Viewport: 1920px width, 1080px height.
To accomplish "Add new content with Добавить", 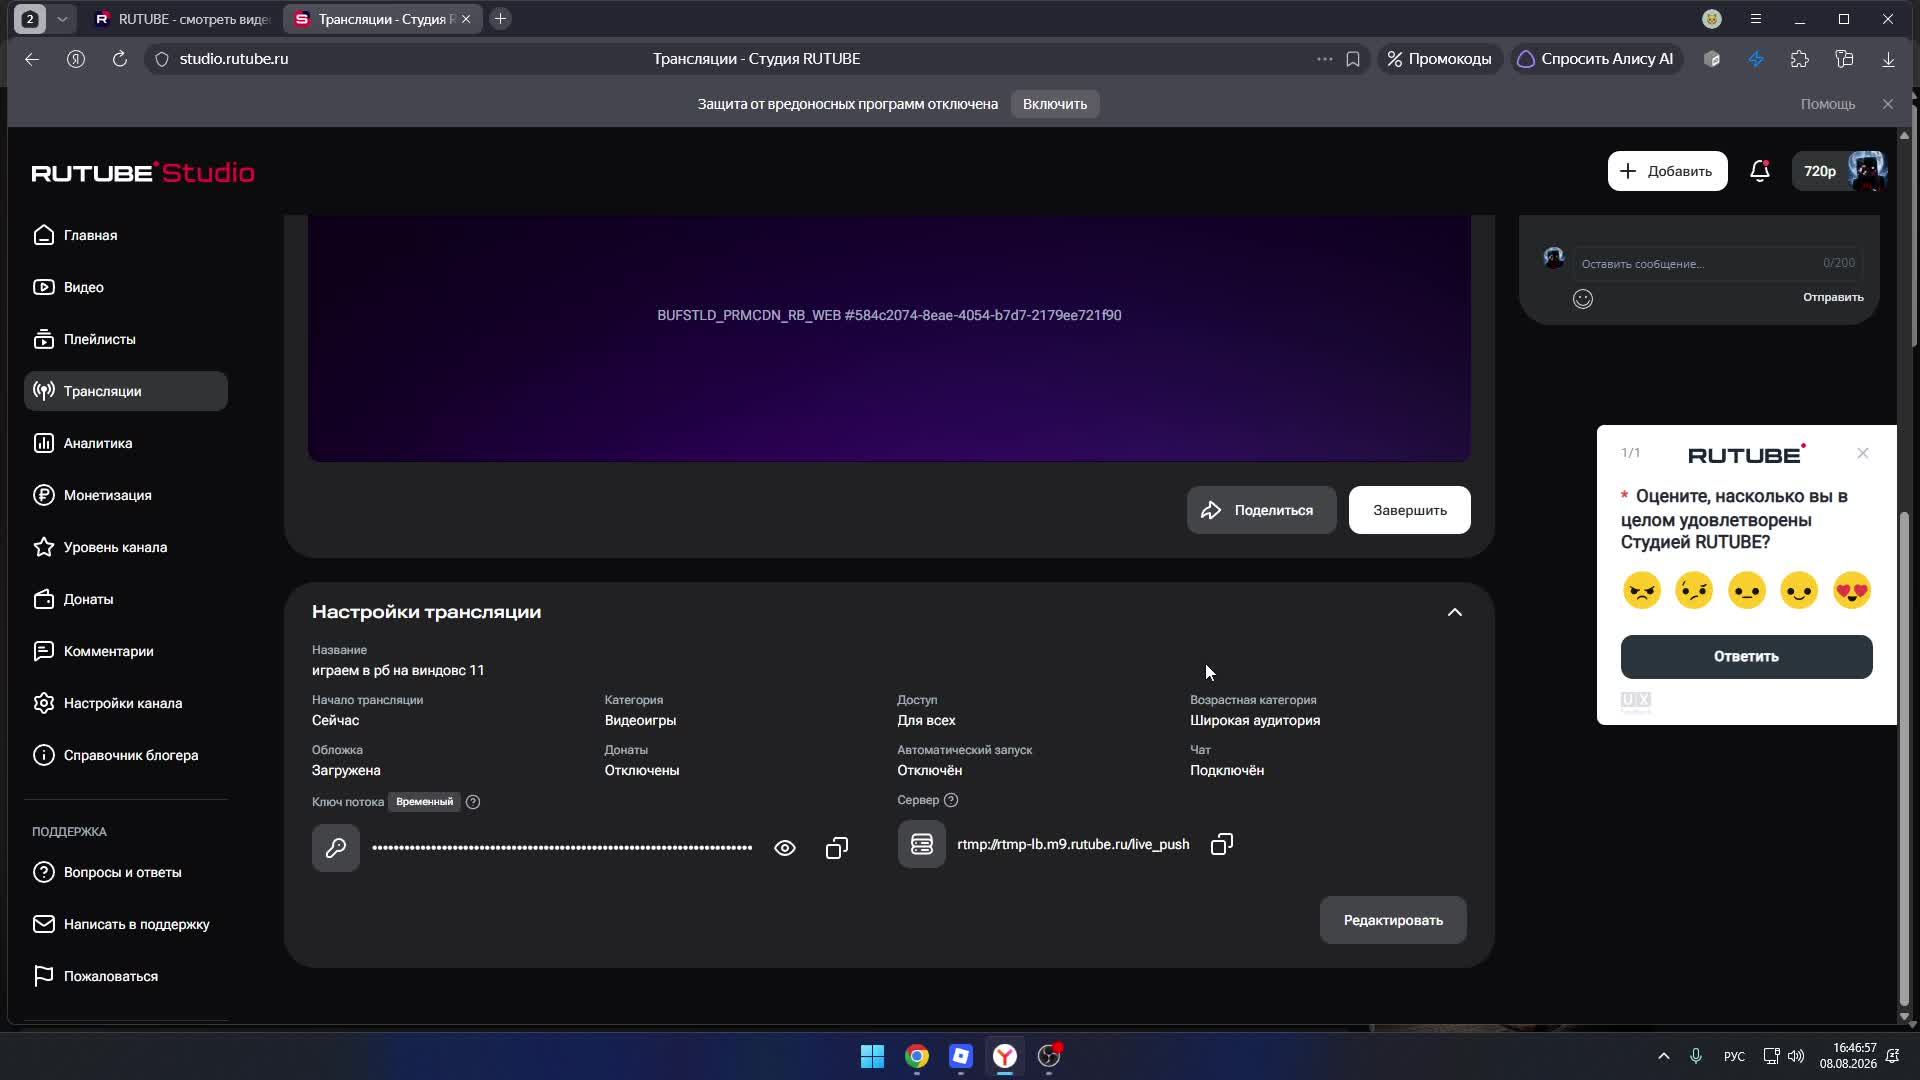I will (1667, 171).
